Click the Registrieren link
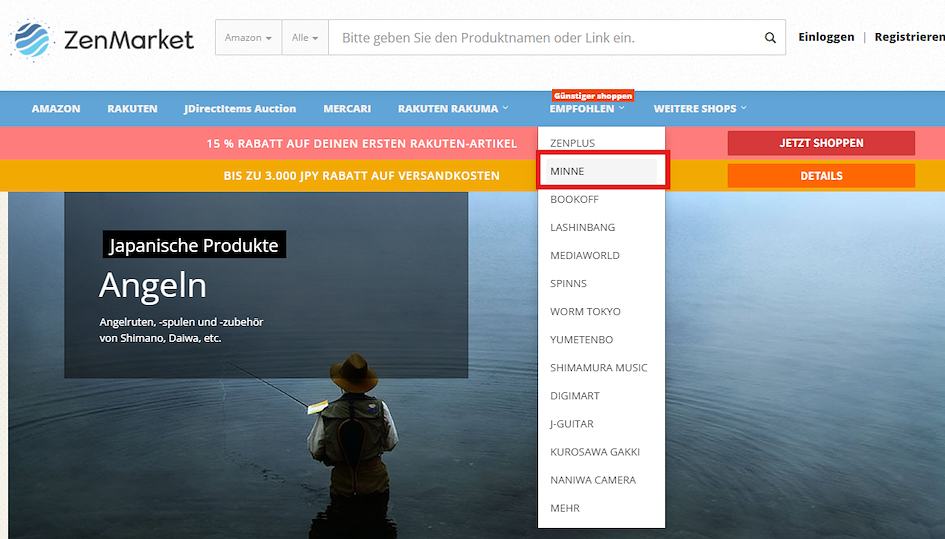The height and width of the screenshot is (539, 945). [909, 37]
